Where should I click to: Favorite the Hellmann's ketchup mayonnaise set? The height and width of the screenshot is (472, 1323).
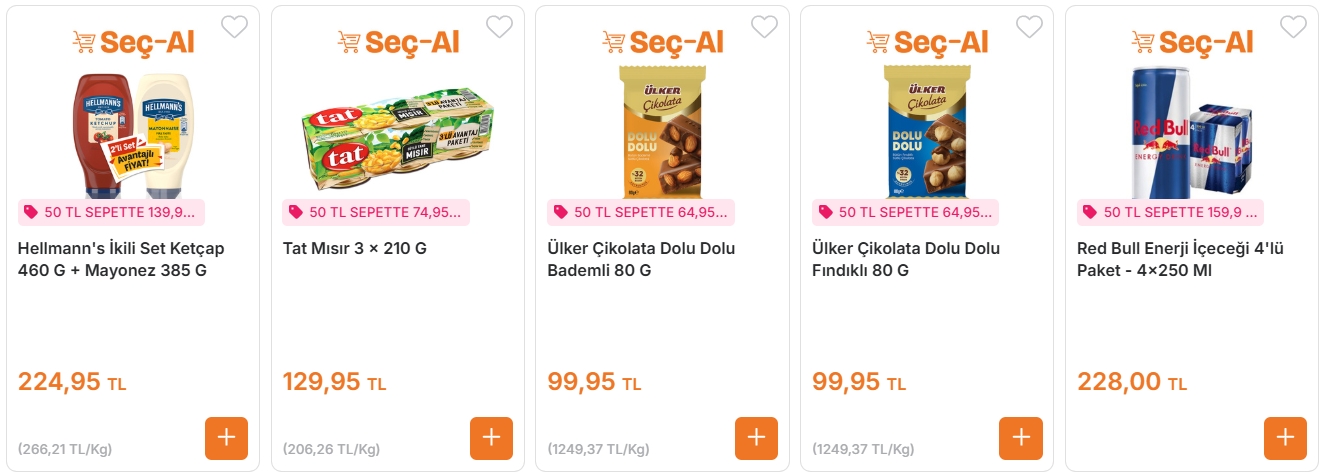coord(234,27)
